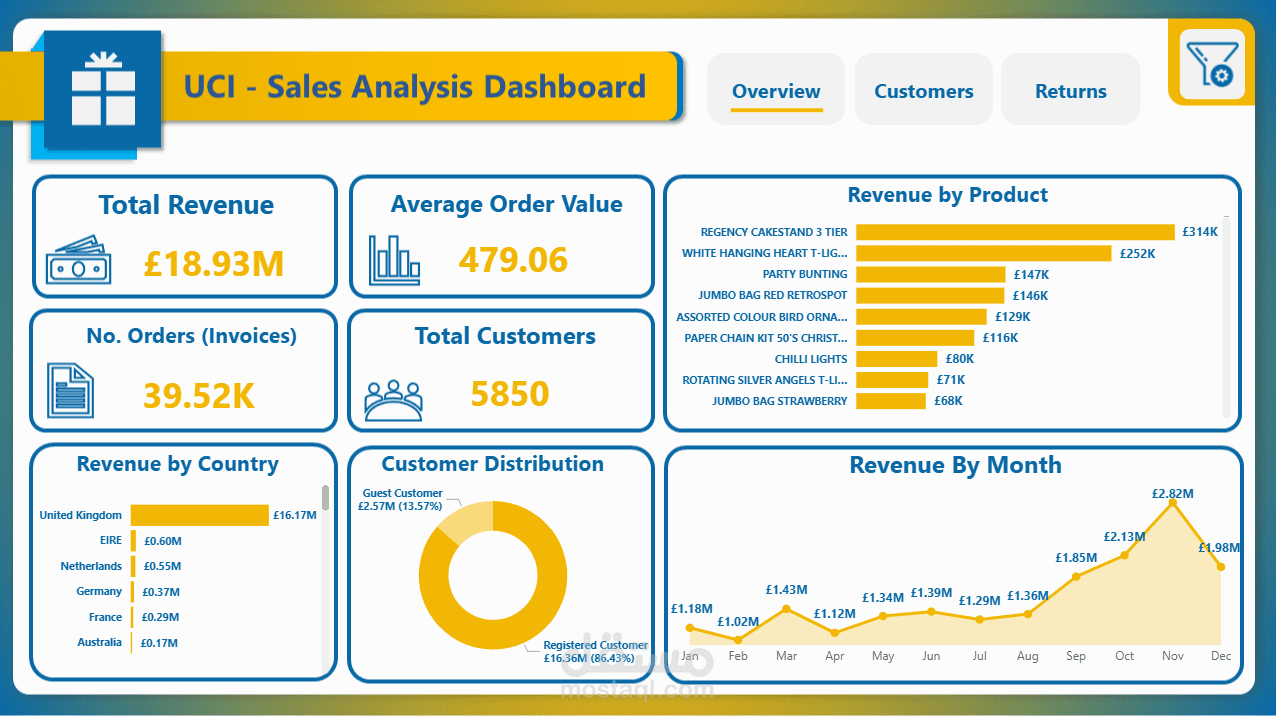
Task: Switch to the Customers tab
Action: pyautogui.click(x=923, y=89)
